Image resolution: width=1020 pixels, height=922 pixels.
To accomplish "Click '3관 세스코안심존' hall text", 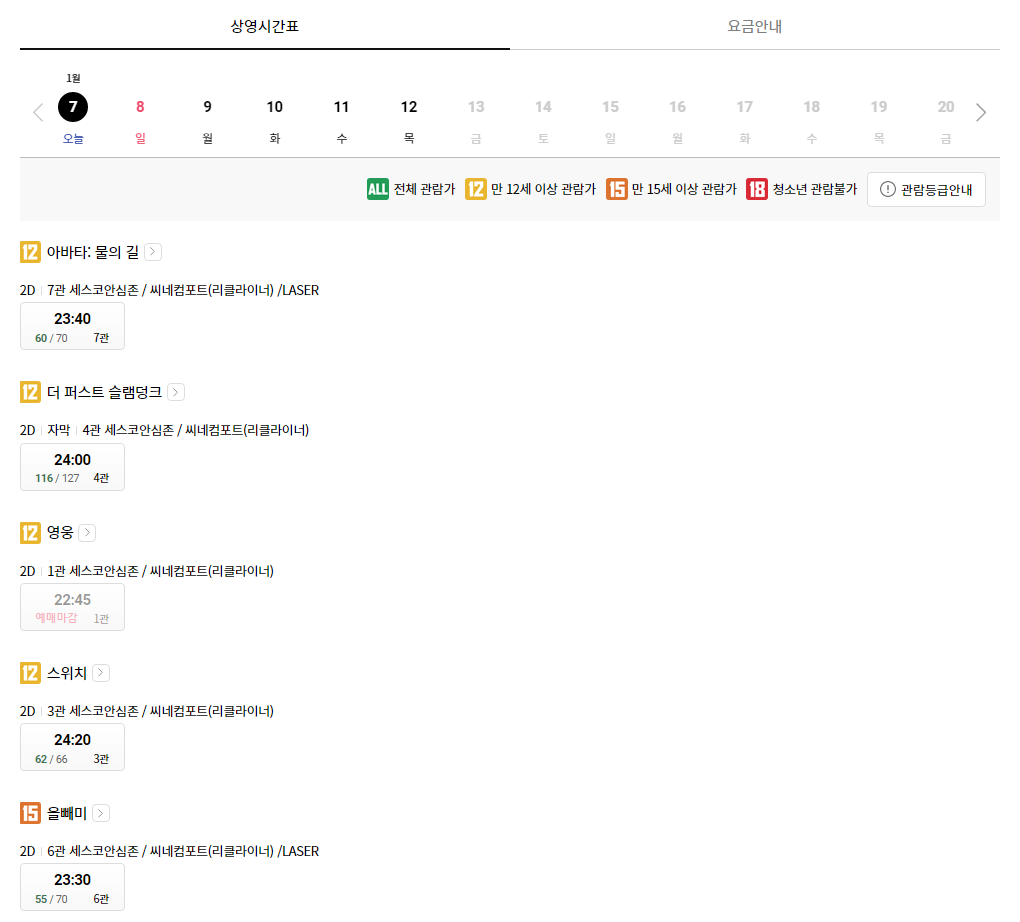I will [x=160, y=711].
